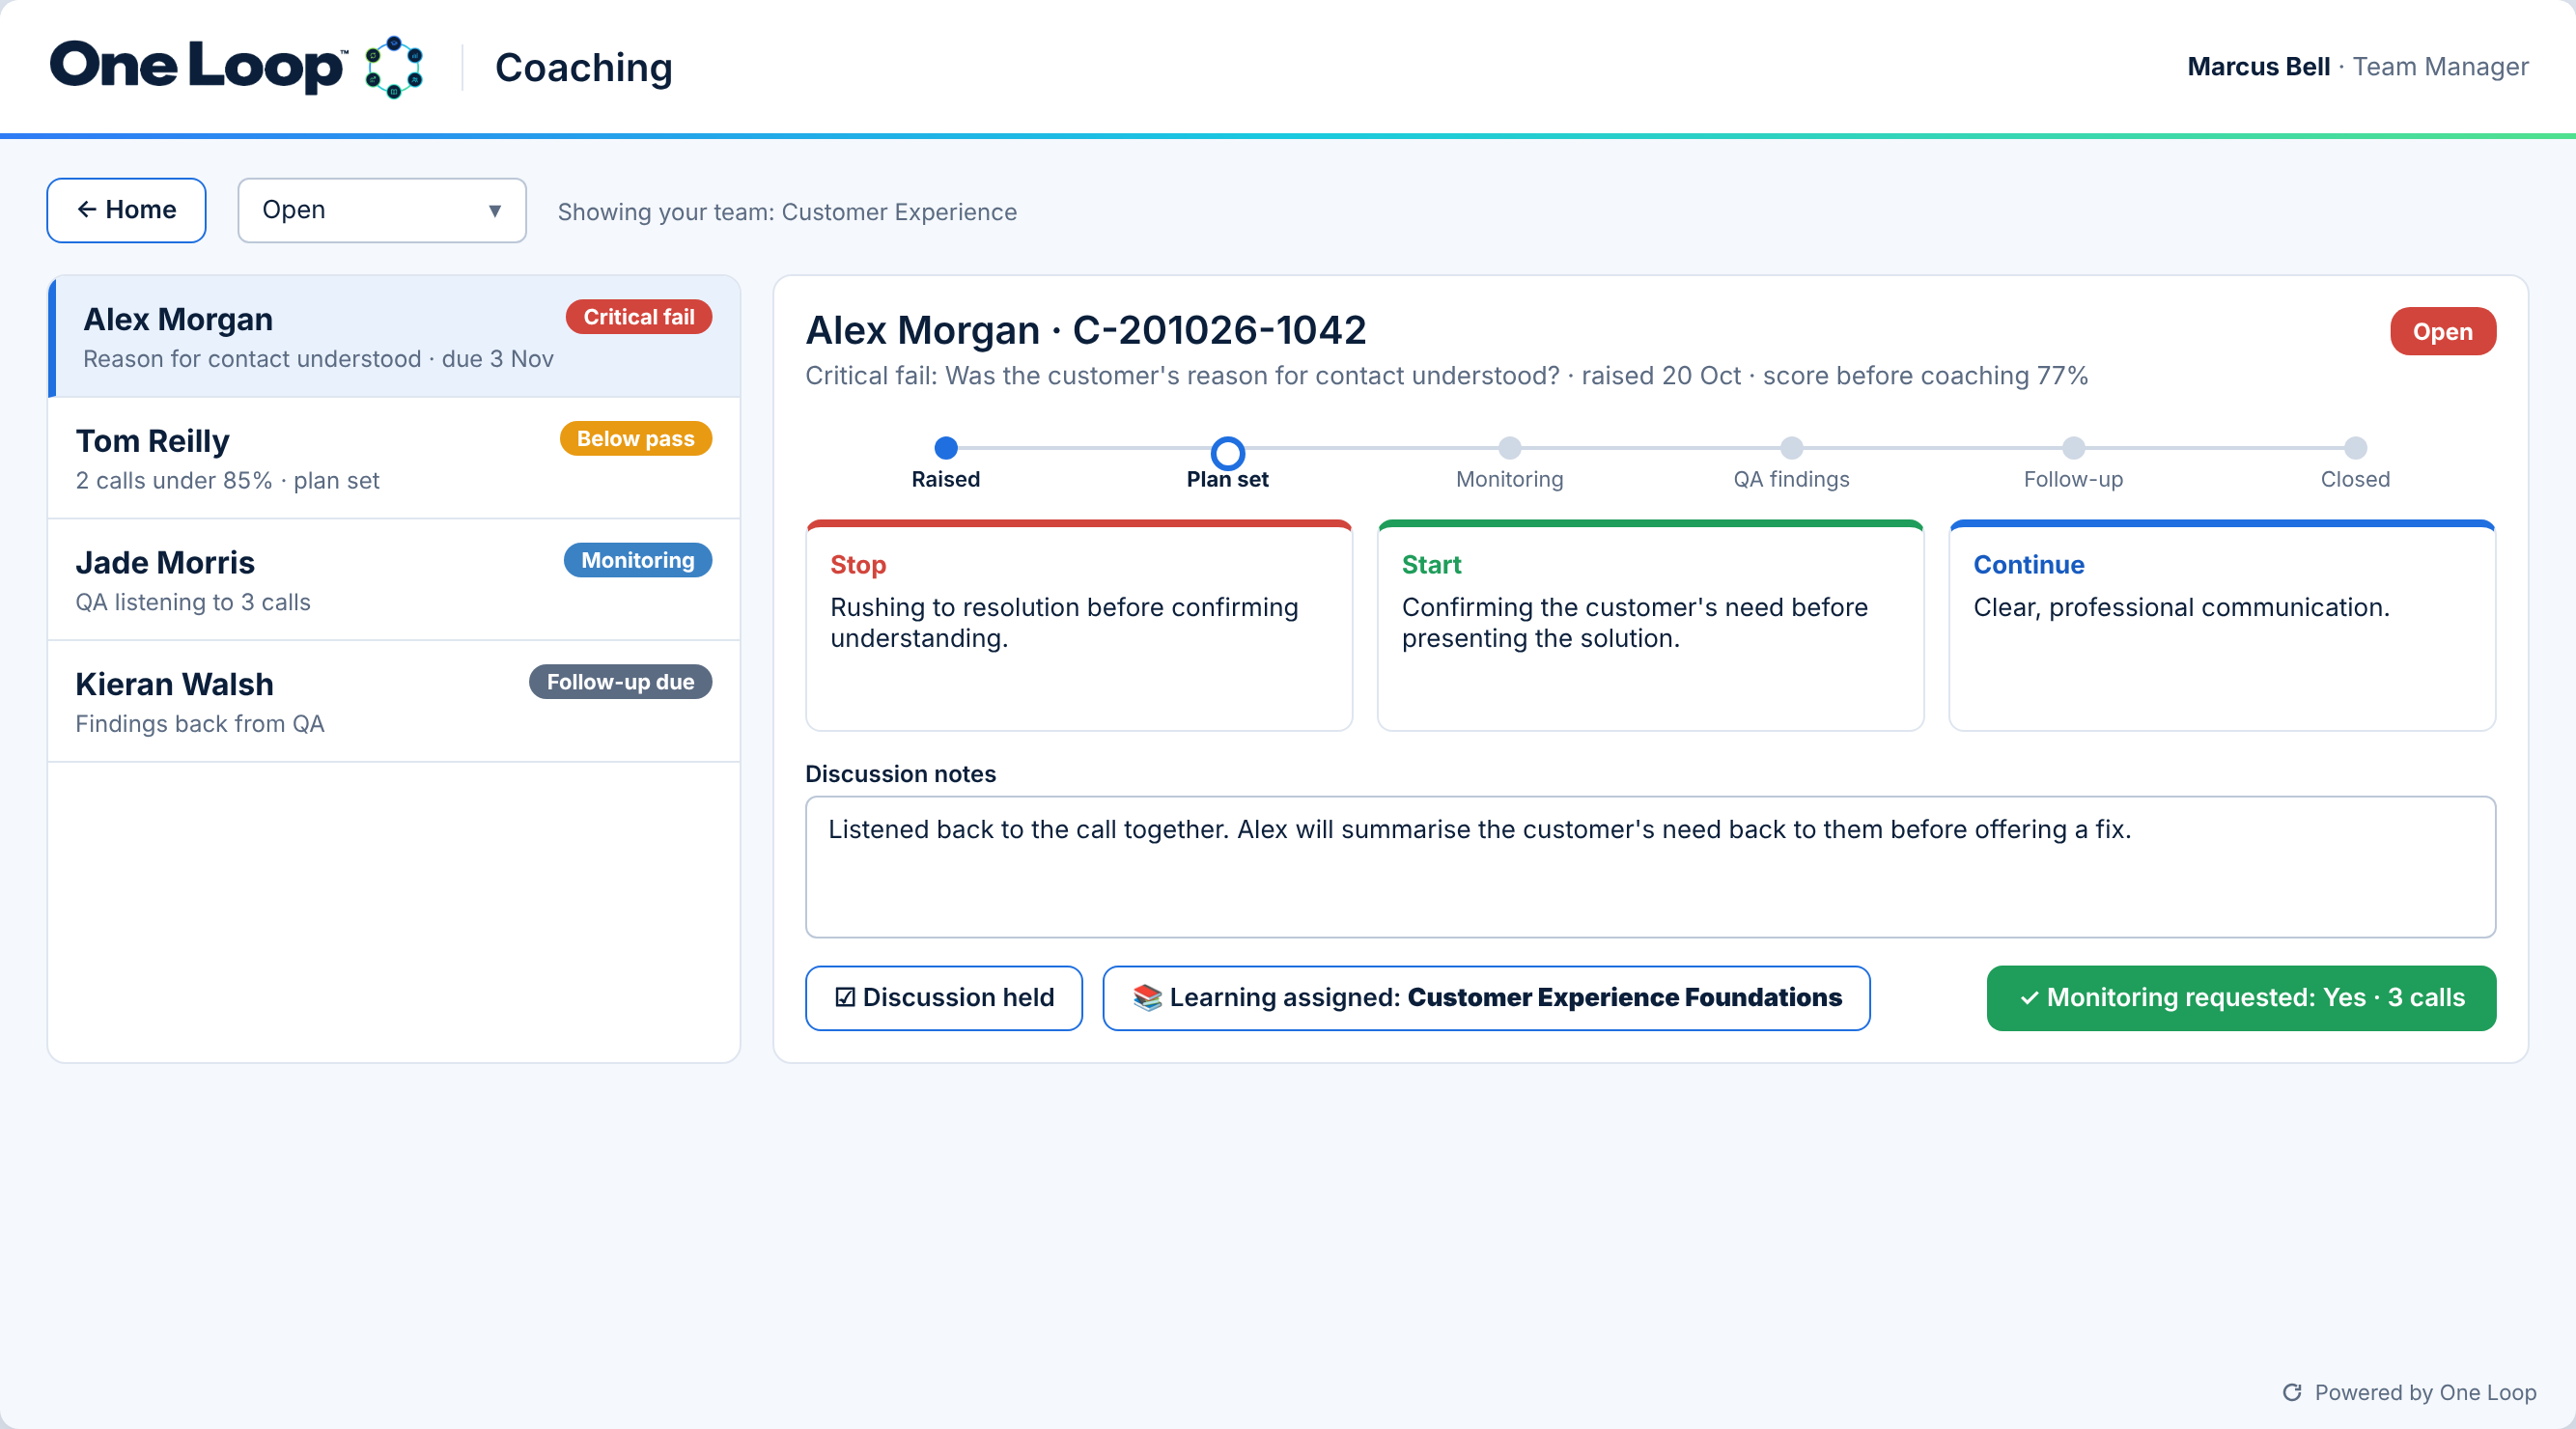The height and width of the screenshot is (1429, 2576).
Task: Click the Follow-up due badge
Action: [x=620, y=682]
